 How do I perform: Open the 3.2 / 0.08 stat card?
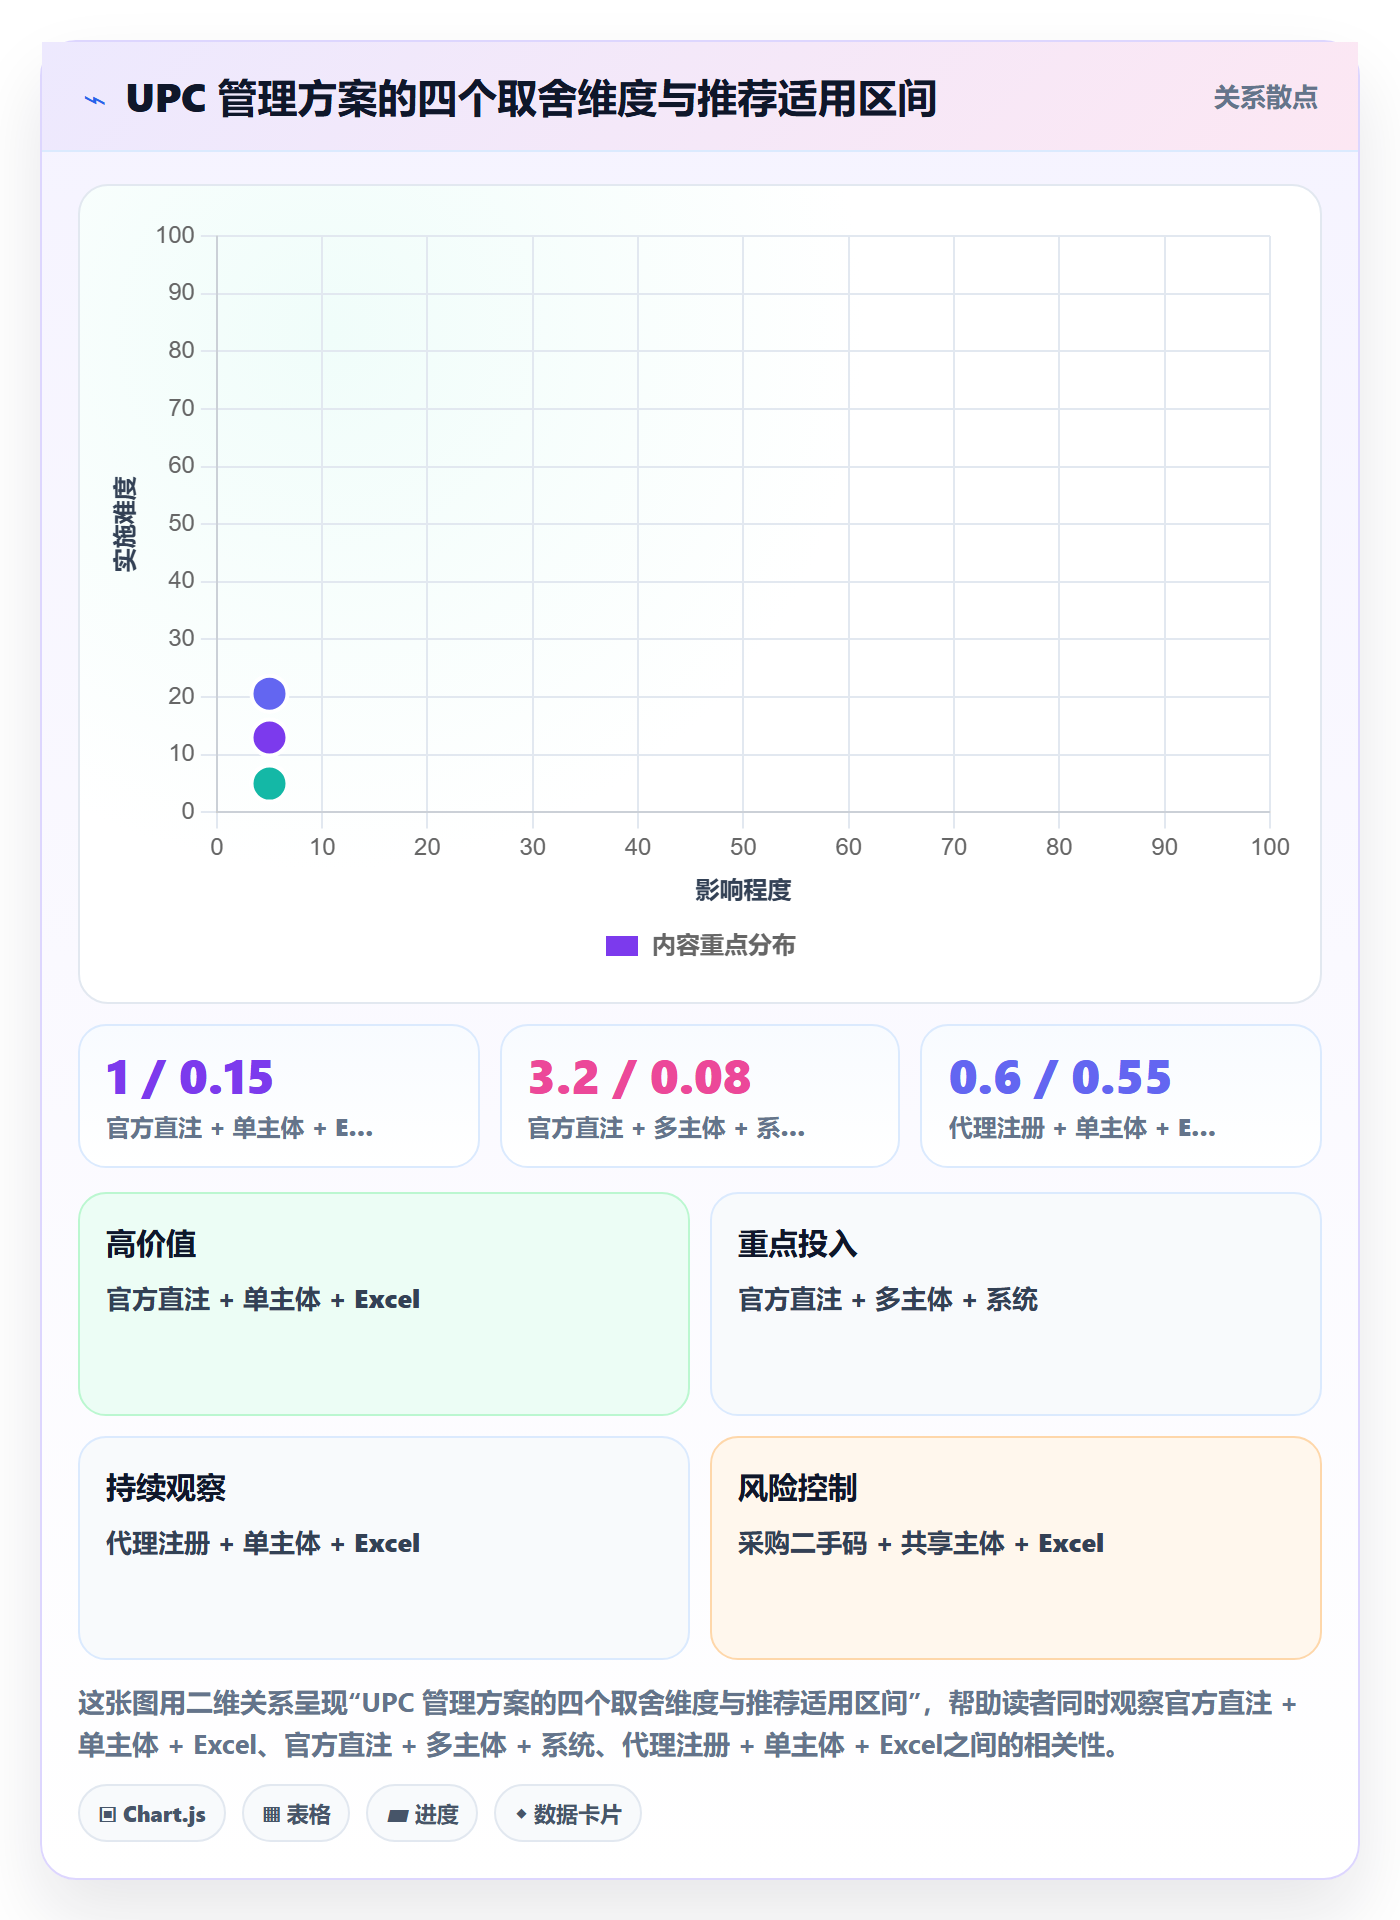[700, 1096]
